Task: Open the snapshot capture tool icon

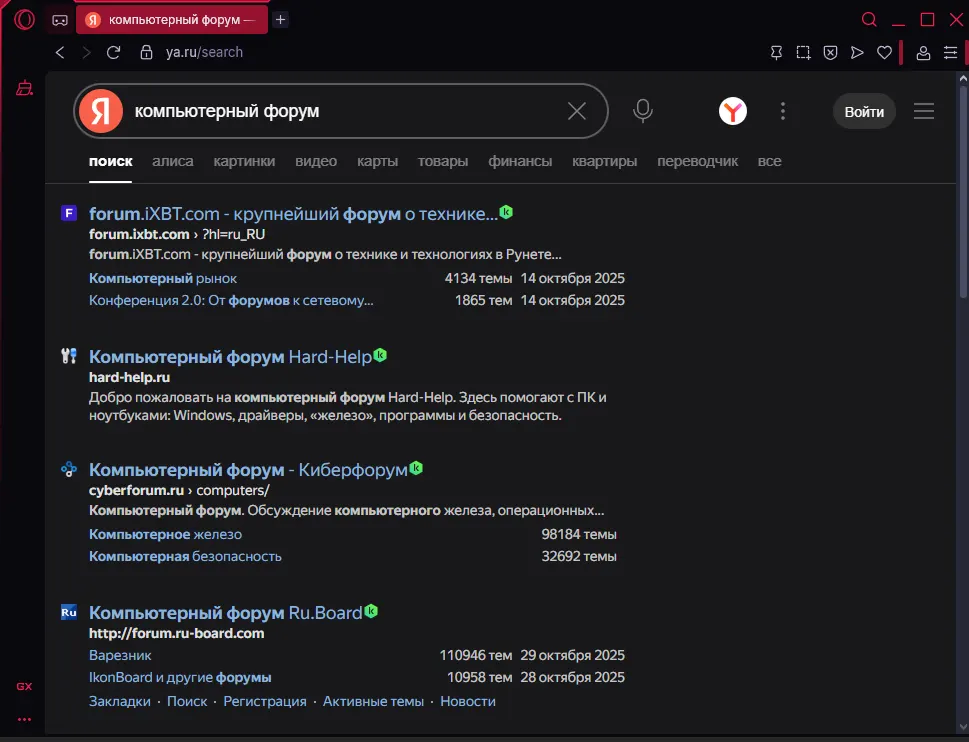Action: 803,52
